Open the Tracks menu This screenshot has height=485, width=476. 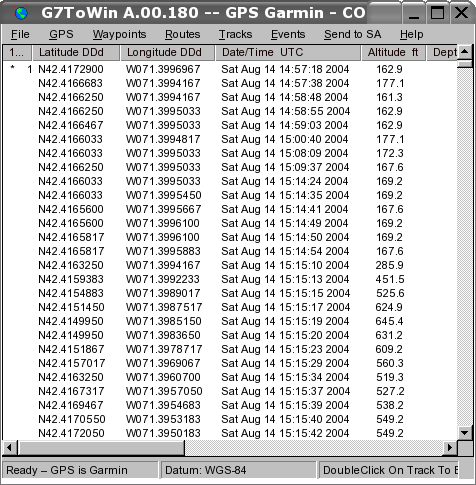click(235, 34)
